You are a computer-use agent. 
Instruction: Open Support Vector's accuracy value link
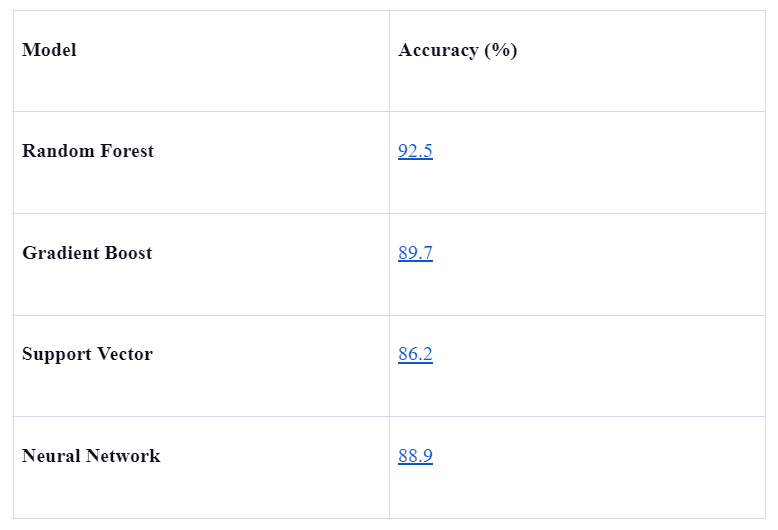(415, 354)
